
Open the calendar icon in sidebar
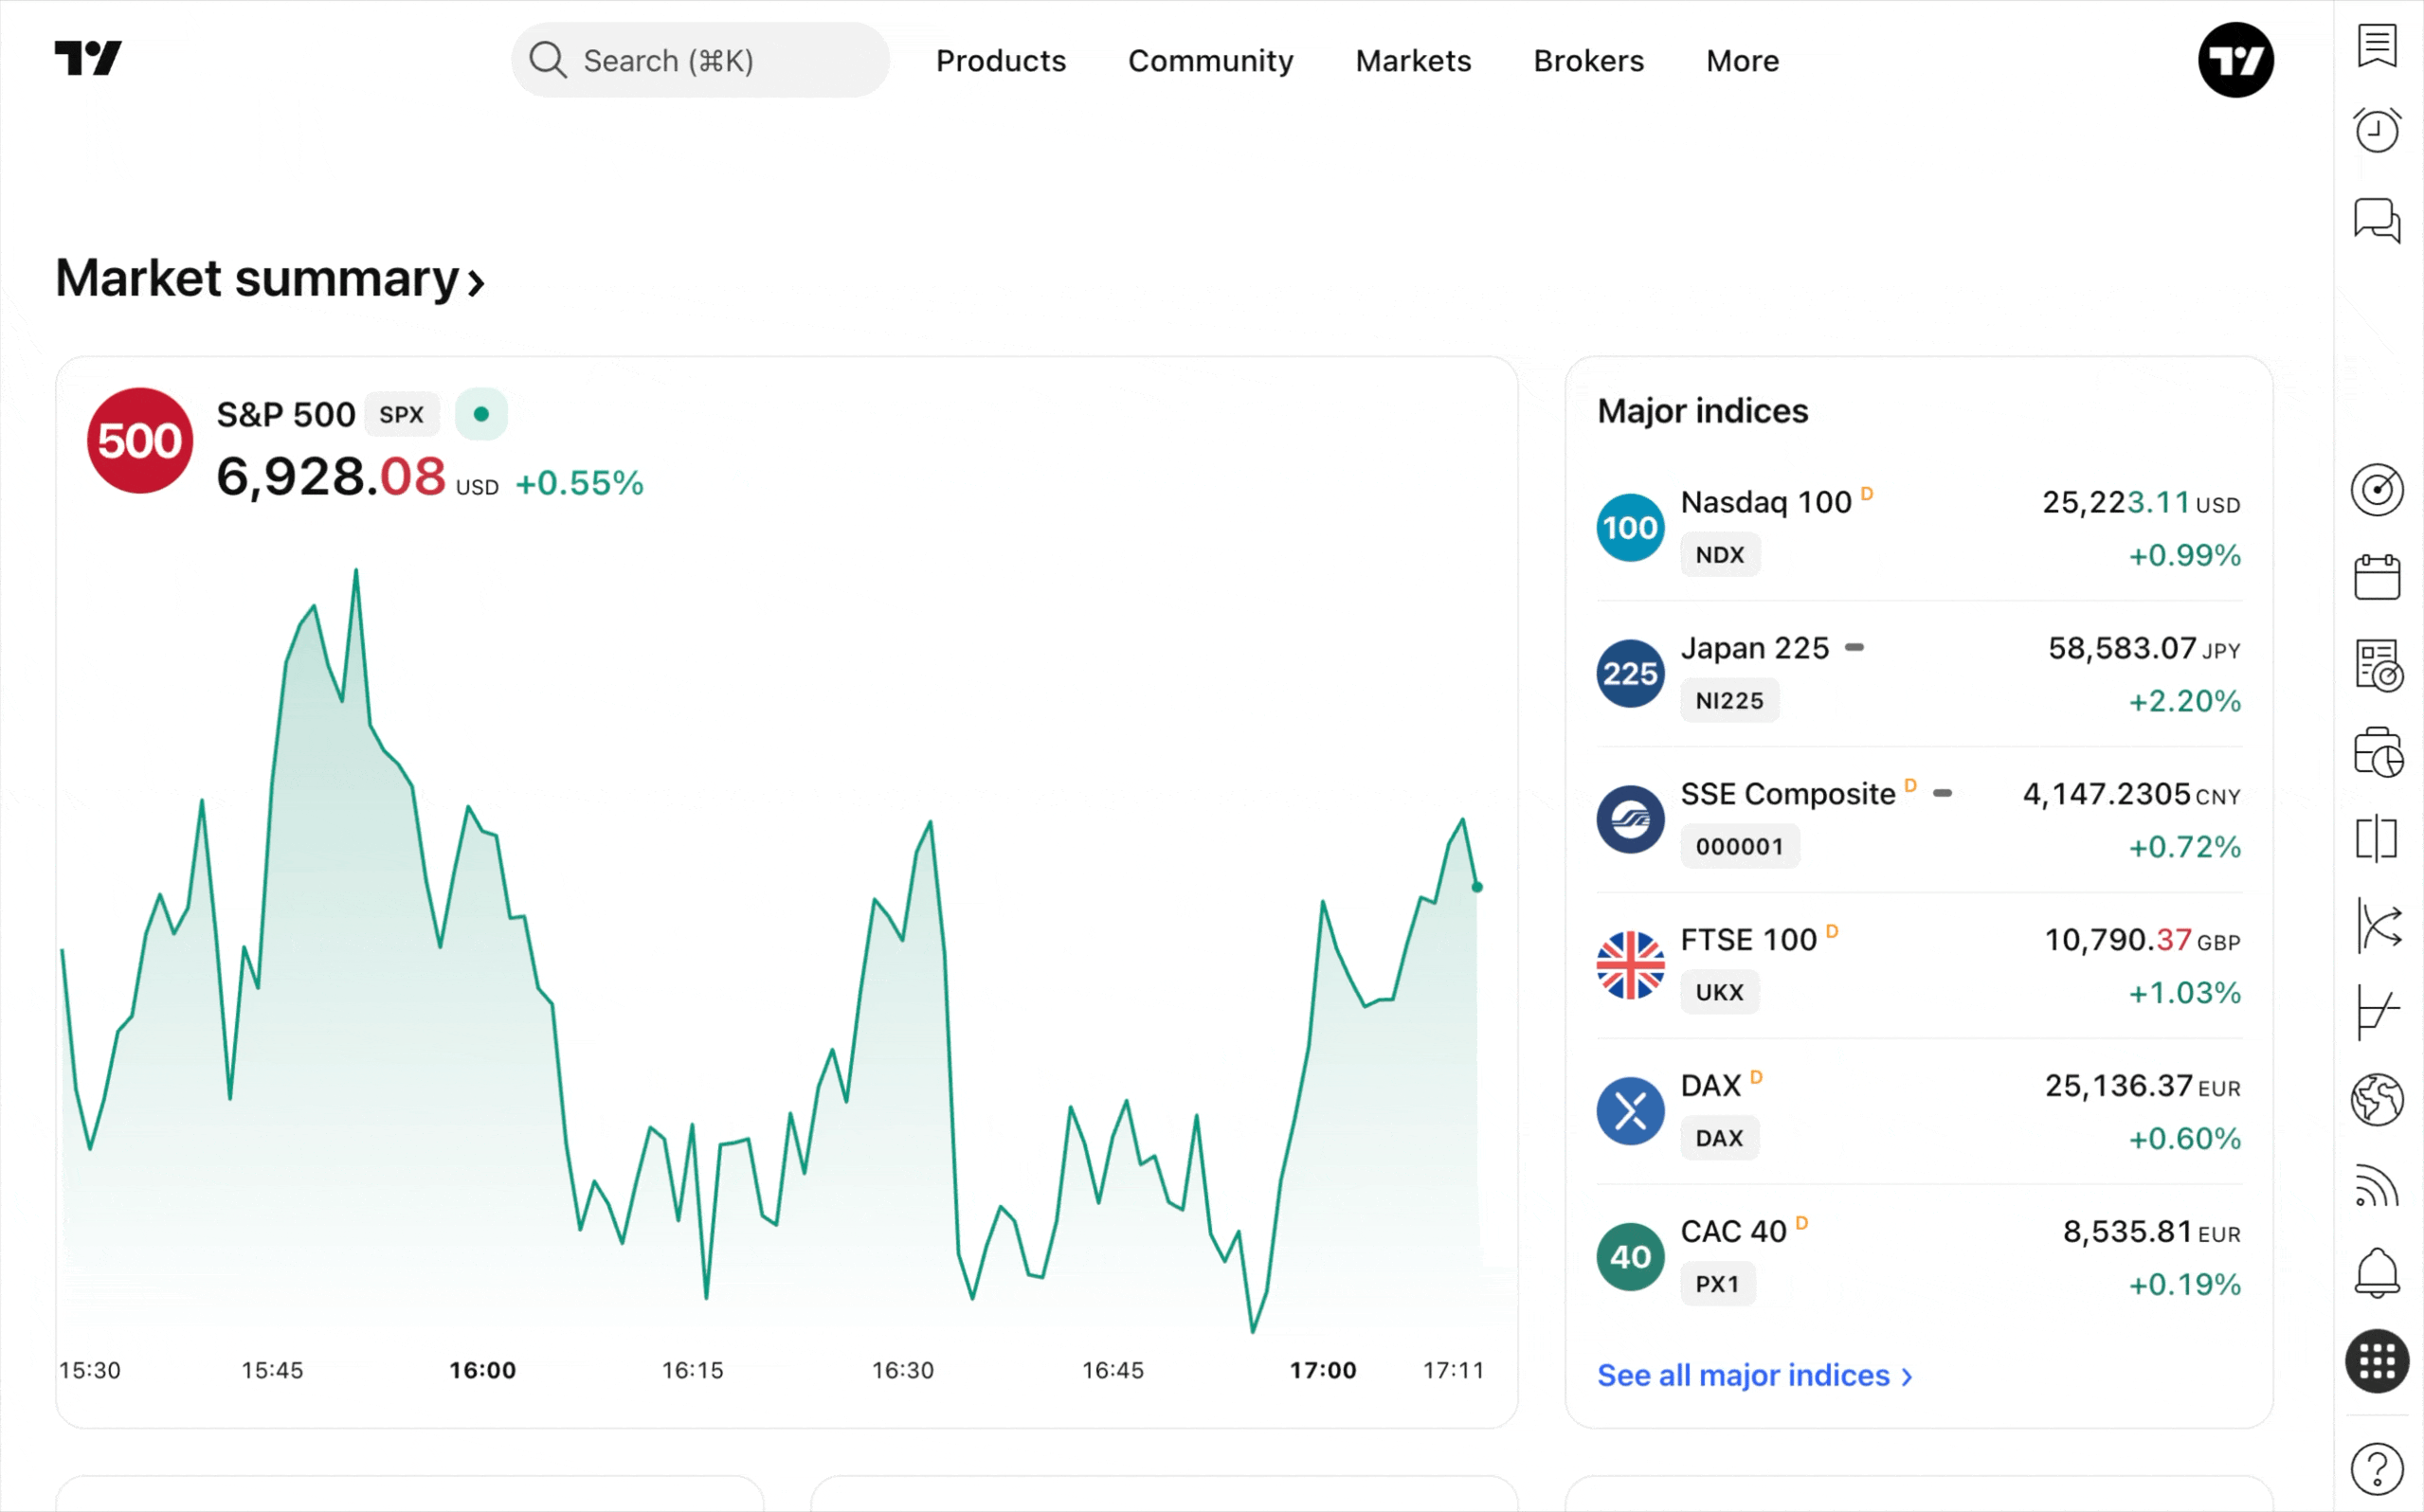2376,577
